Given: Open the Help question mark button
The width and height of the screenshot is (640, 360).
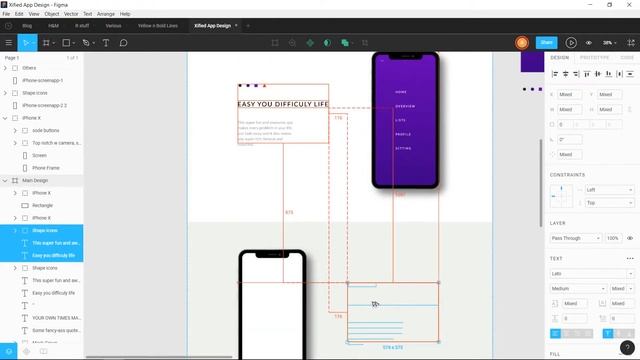Looking at the screenshot, I should click(x=627, y=348).
